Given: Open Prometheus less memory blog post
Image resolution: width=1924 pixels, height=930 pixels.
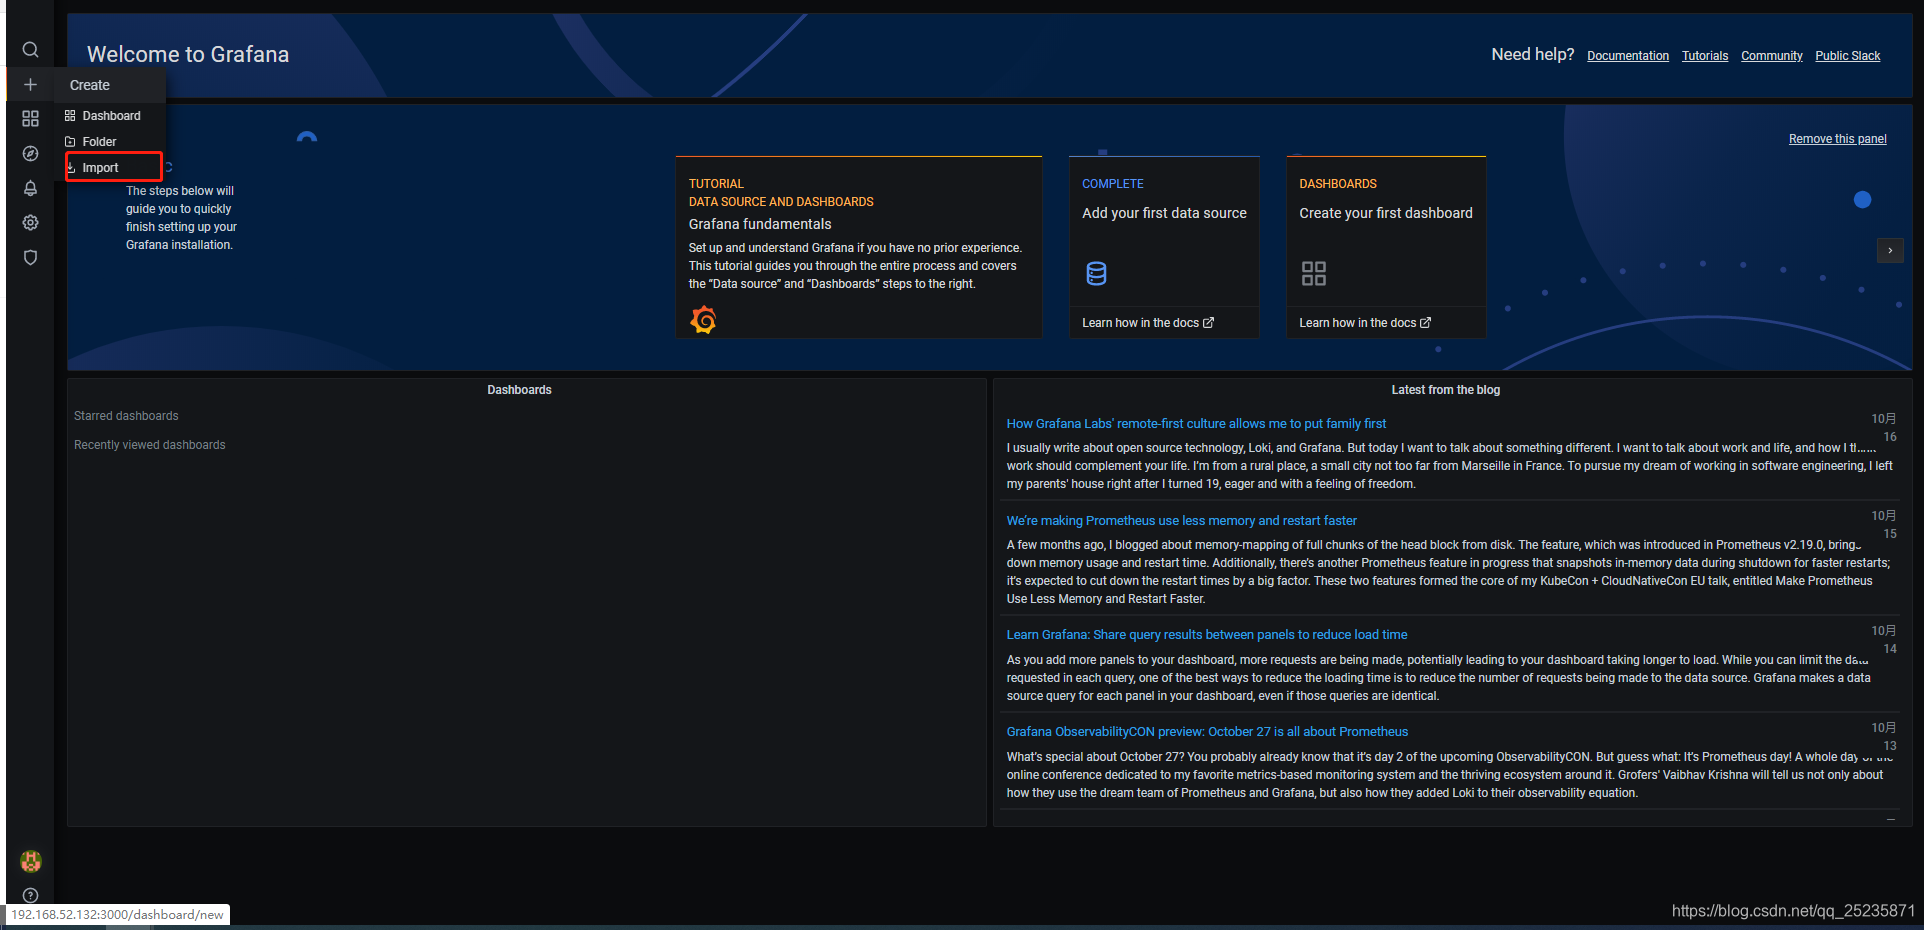Looking at the screenshot, I should tap(1181, 521).
